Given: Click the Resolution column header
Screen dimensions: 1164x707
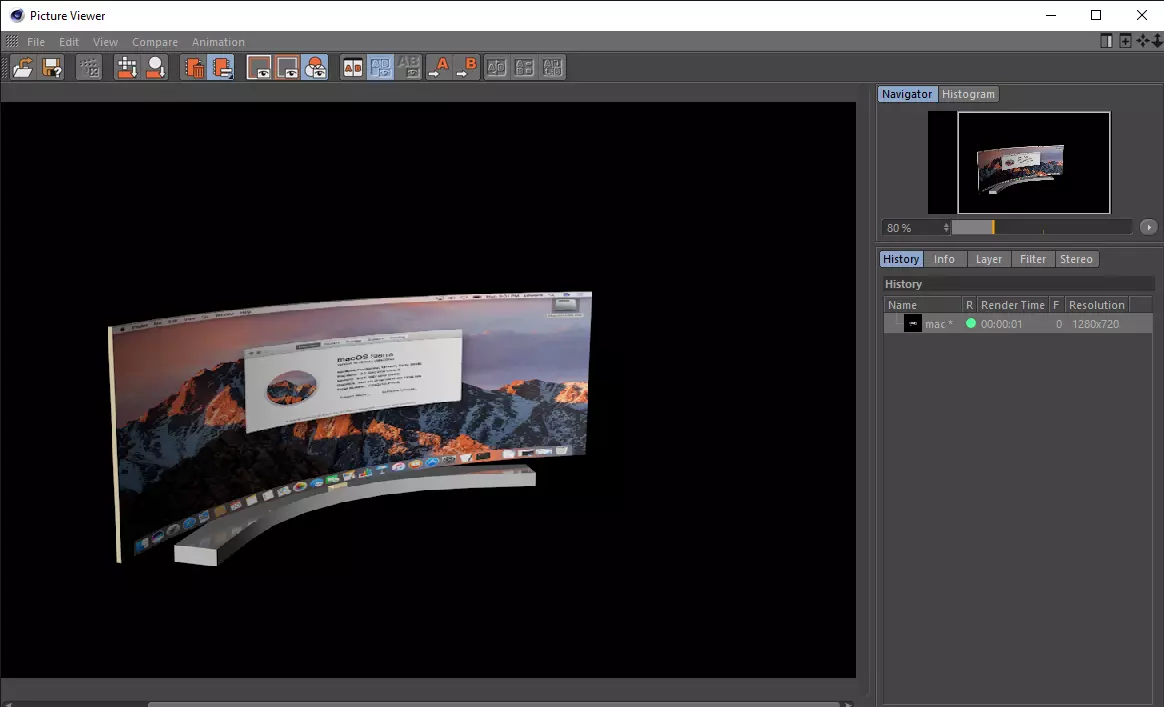Looking at the screenshot, I should point(1096,305).
